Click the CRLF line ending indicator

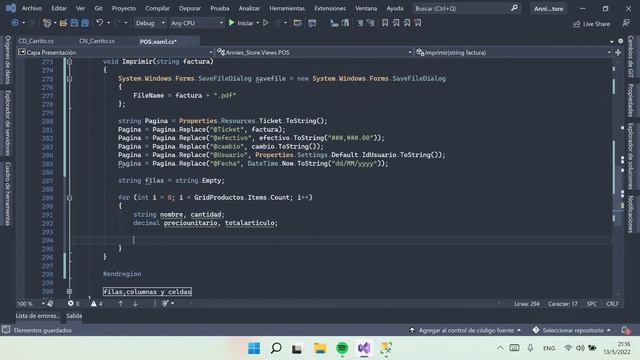click(612, 304)
